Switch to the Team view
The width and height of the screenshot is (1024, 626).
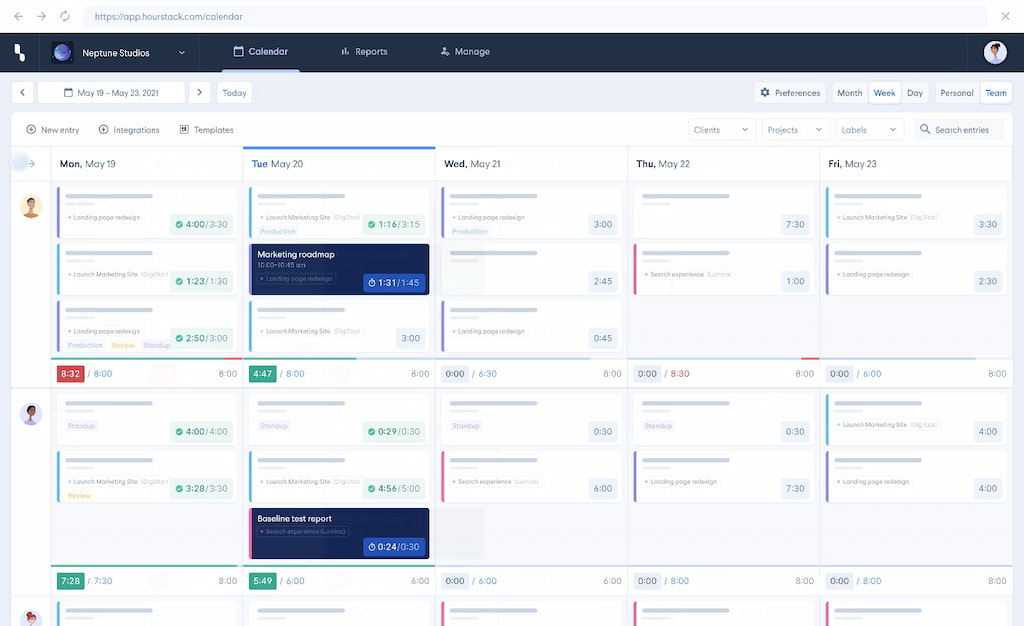point(996,92)
